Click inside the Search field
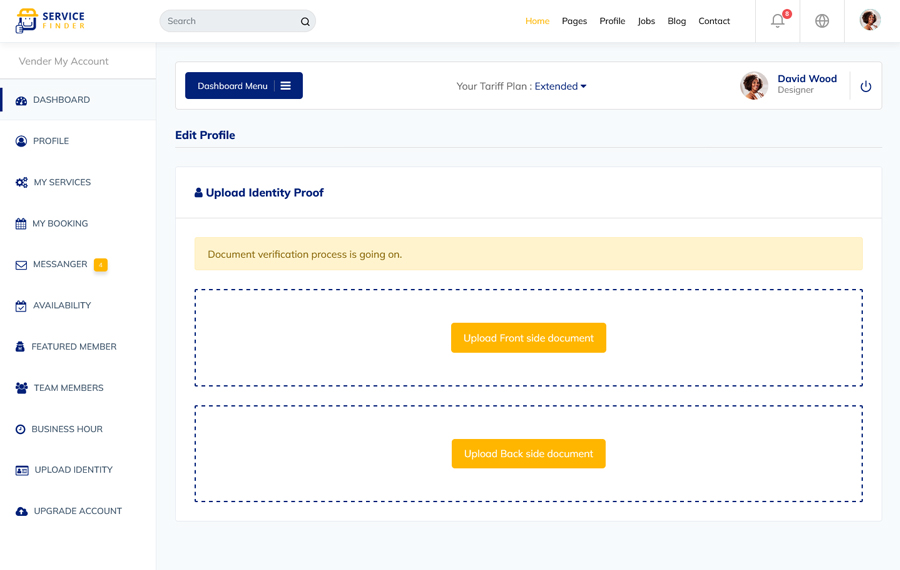This screenshot has height=570, width=900. 228,21
